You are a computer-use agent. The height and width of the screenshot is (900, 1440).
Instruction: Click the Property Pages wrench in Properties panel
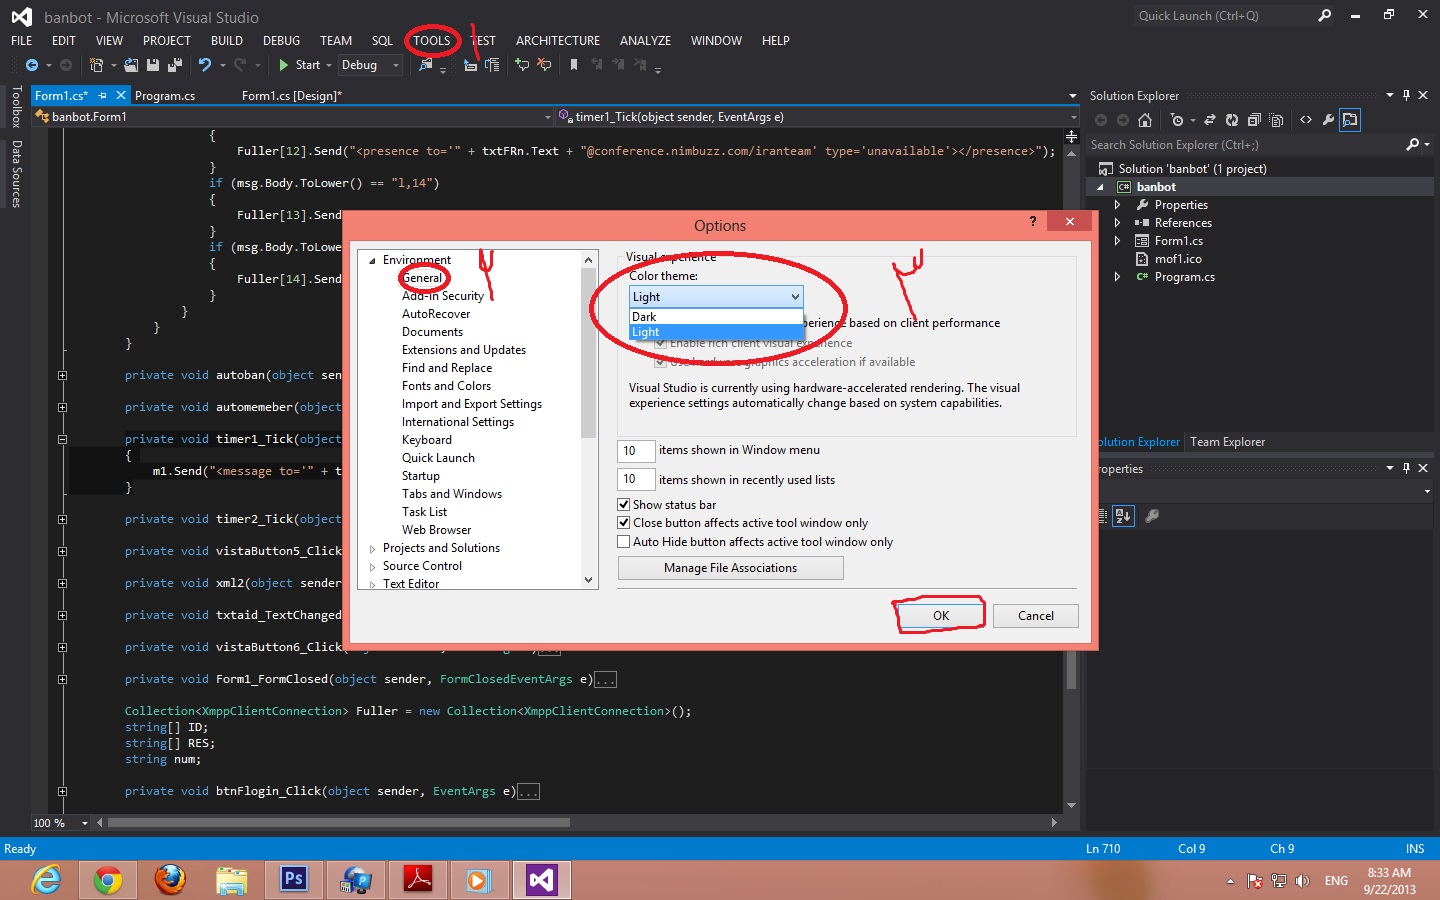pyautogui.click(x=1152, y=516)
